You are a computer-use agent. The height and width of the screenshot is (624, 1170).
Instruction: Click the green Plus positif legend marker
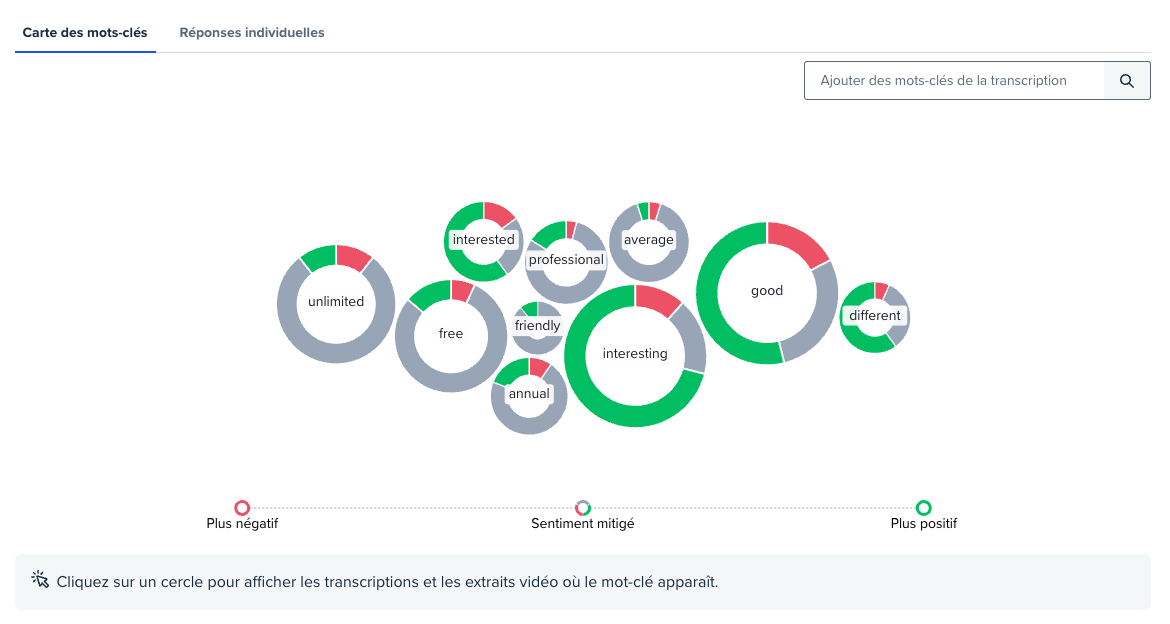click(x=924, y=508)
